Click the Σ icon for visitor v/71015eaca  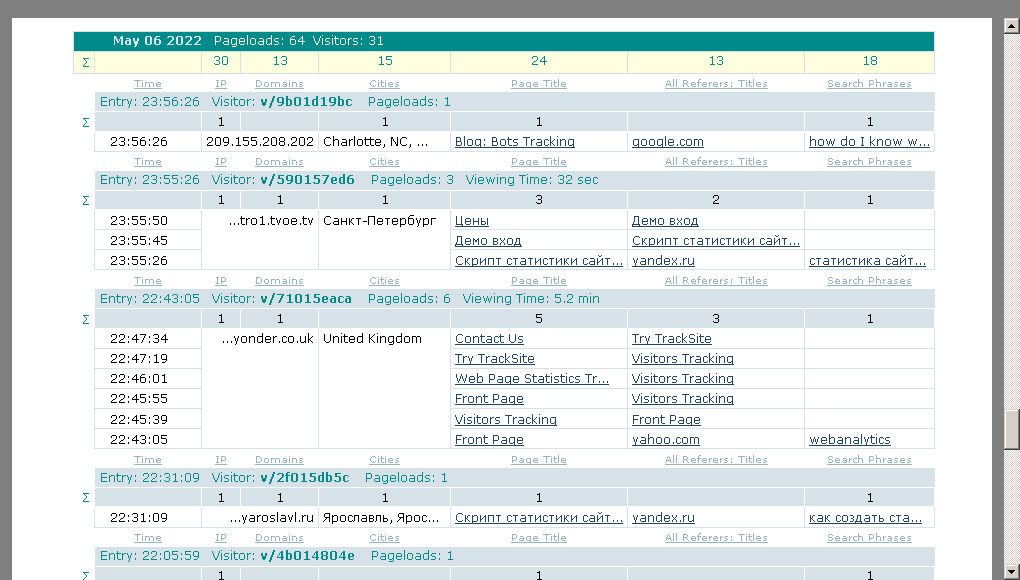tap(85, 319)
